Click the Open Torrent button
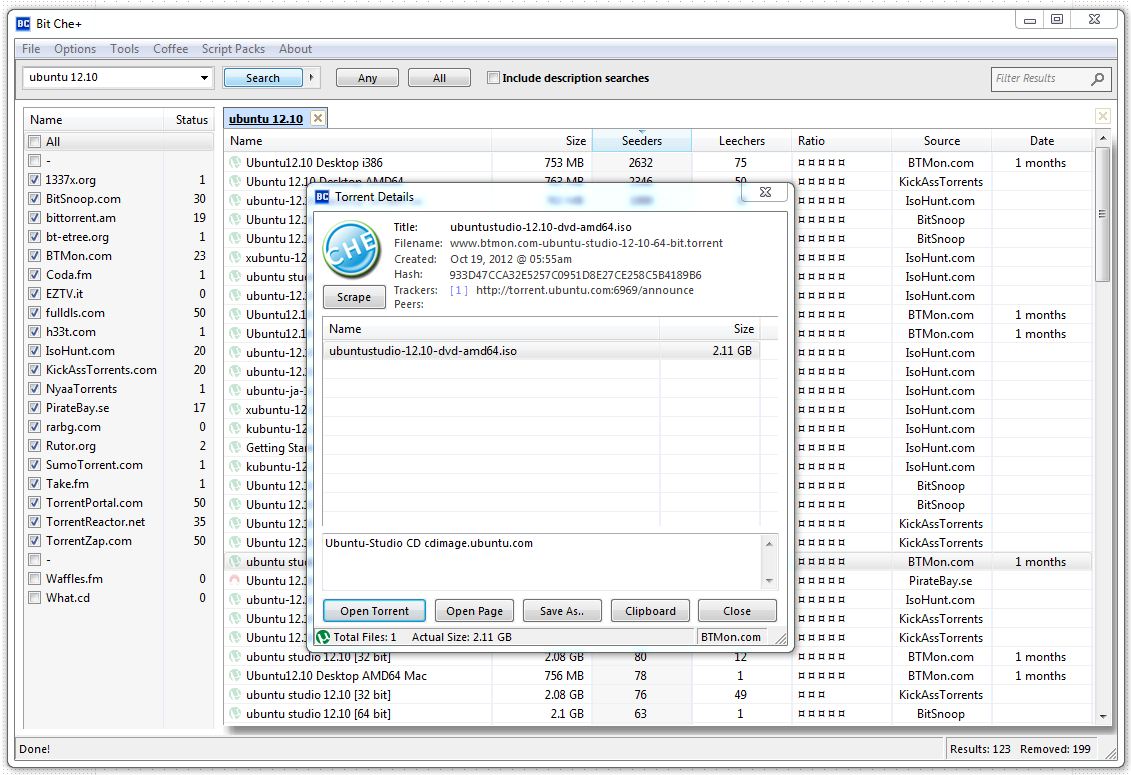The width and height of the screenshot is (1131, 775). click(374, 611)
